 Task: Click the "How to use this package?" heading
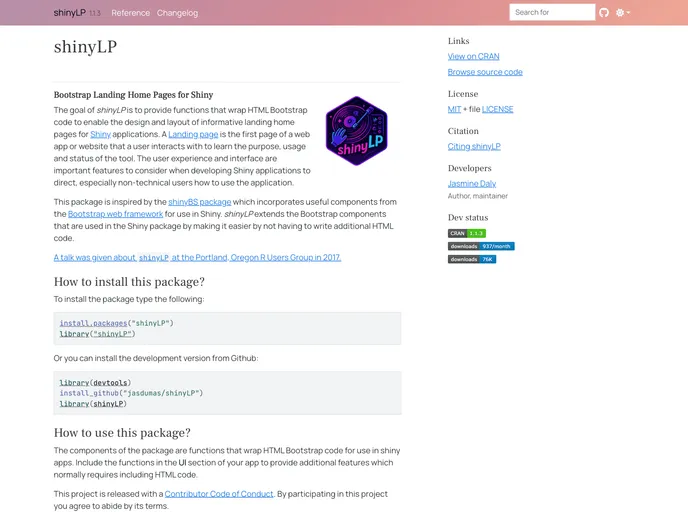point(122,433)
